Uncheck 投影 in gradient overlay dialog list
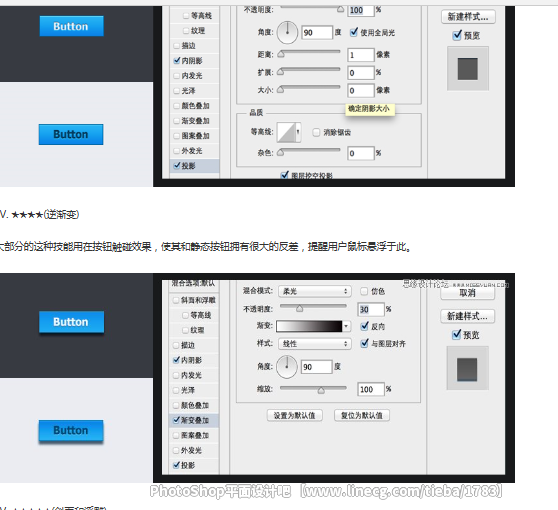The width and height of the screenshot is (558, 510). point(176,465)
